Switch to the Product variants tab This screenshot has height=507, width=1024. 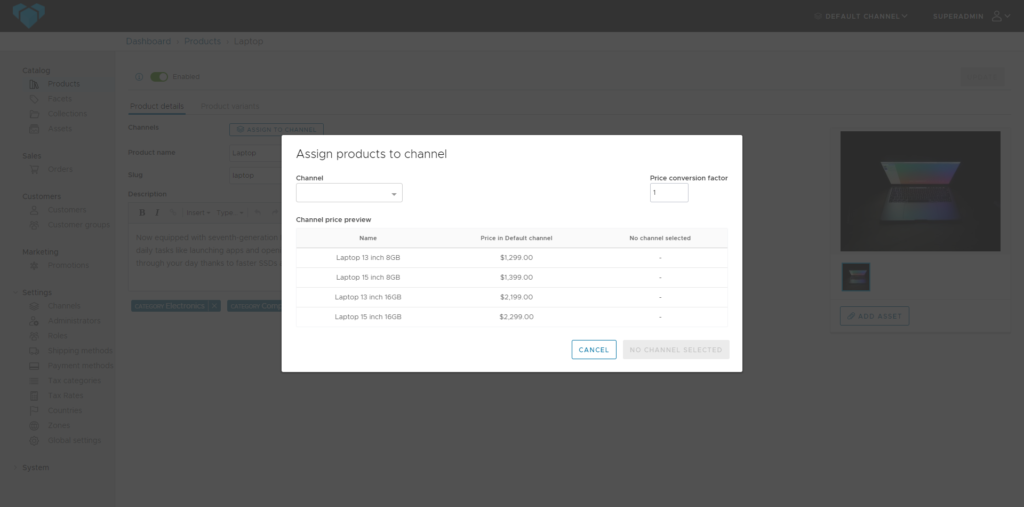click(230, 106)
